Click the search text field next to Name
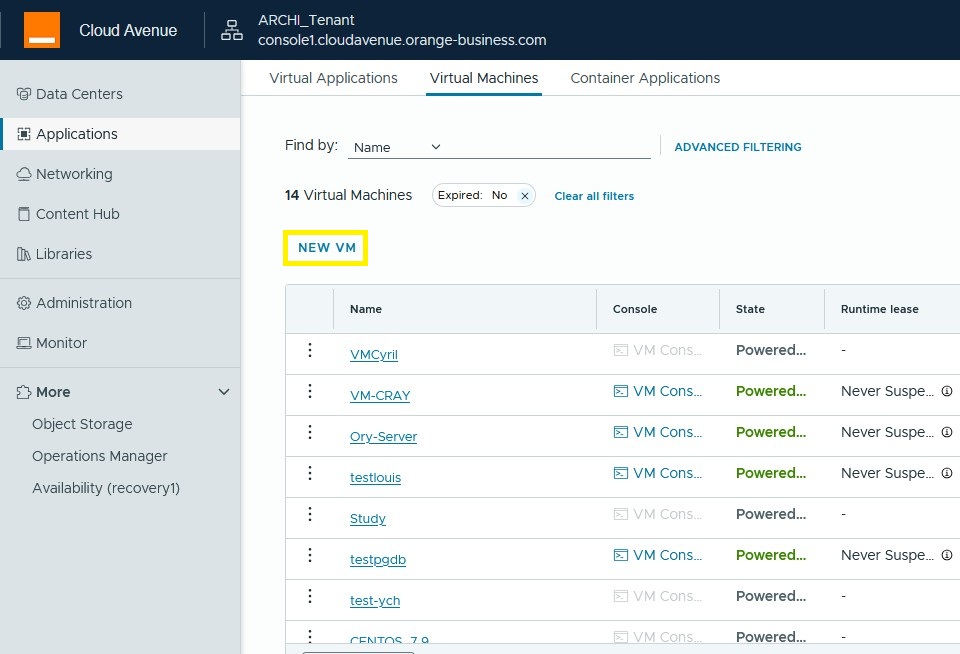The height and width of the screenshot is (654, 960). pyautogui.click(x=548, y=147)
